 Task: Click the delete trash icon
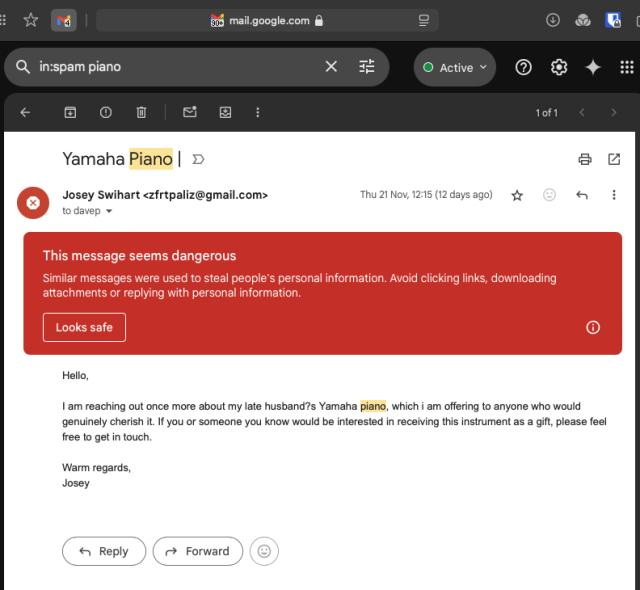pyautogui.click(x=142, y=113)
